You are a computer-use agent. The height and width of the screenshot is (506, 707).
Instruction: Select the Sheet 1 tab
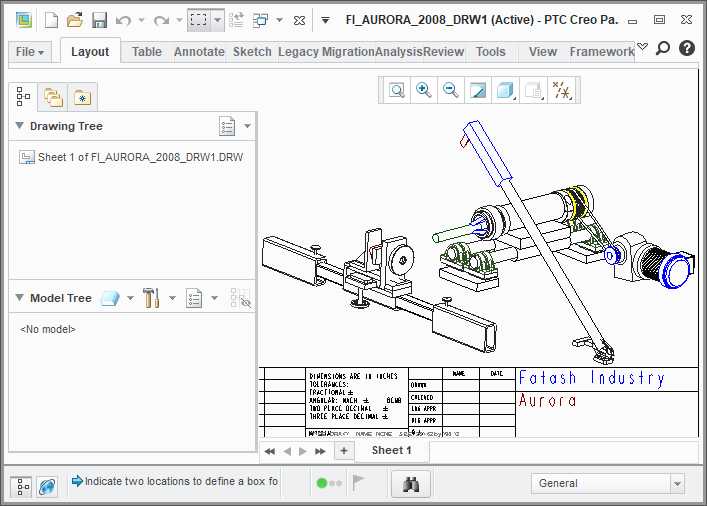[391, 450]
